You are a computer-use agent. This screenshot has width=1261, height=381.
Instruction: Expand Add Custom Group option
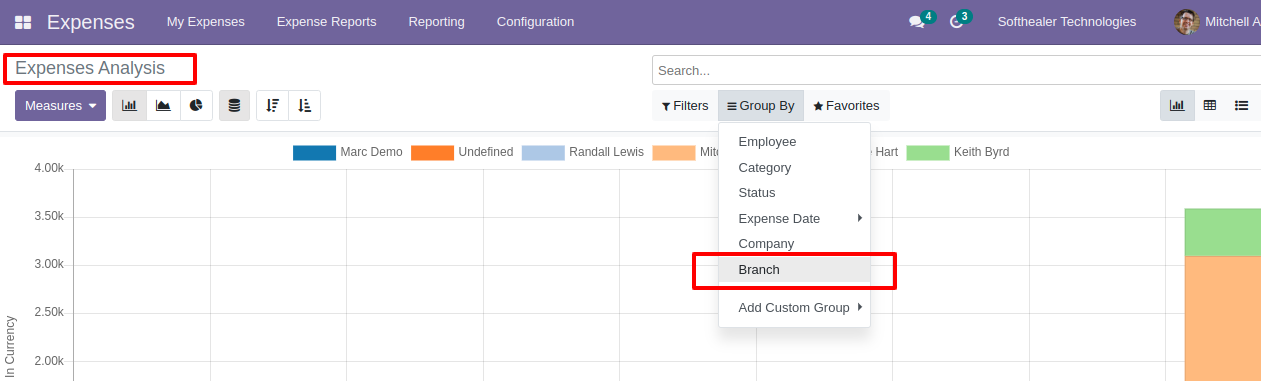tap(794, 307)
